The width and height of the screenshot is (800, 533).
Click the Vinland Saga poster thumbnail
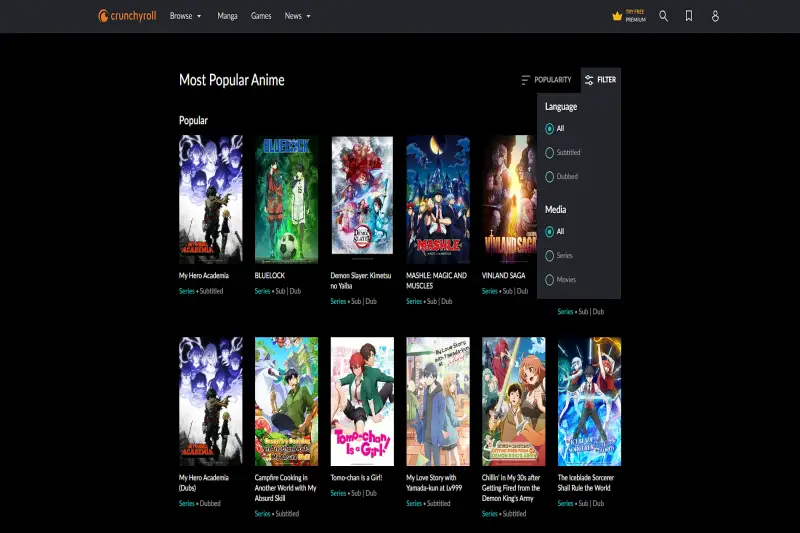pos(509,199)
